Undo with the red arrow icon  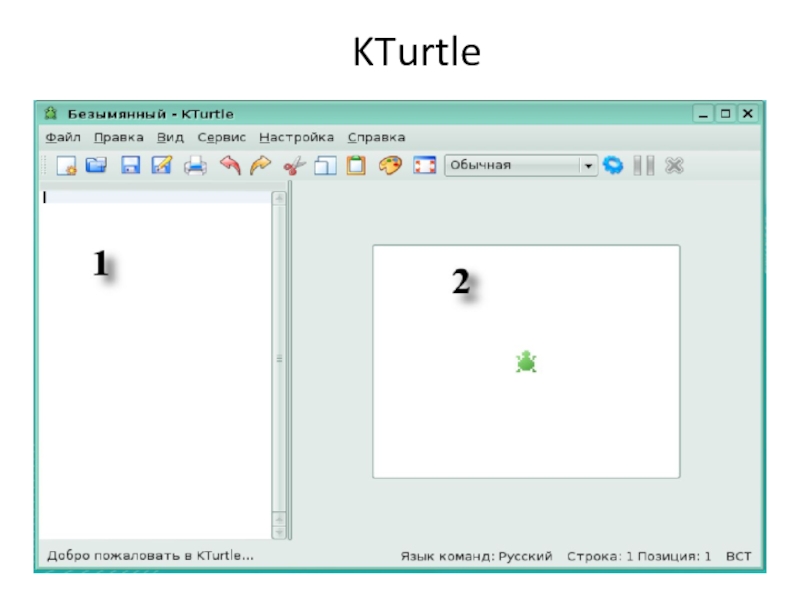point(230,165)
